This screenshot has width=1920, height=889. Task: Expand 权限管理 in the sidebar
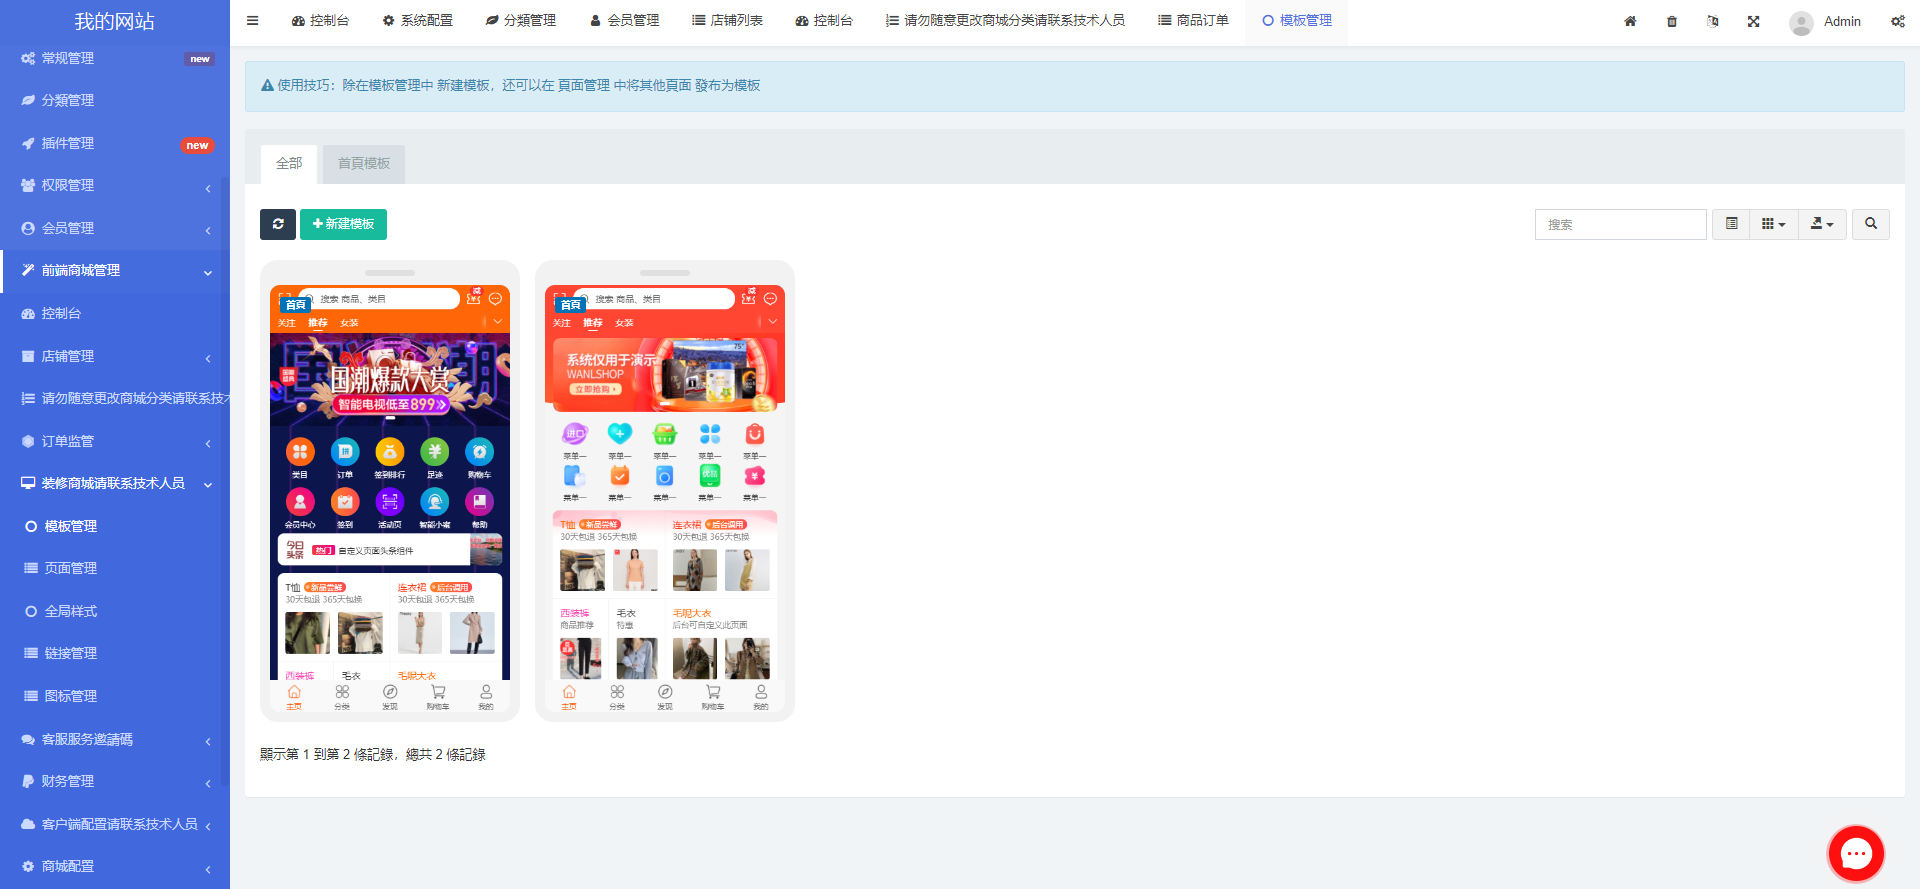[x=115, y=185]
